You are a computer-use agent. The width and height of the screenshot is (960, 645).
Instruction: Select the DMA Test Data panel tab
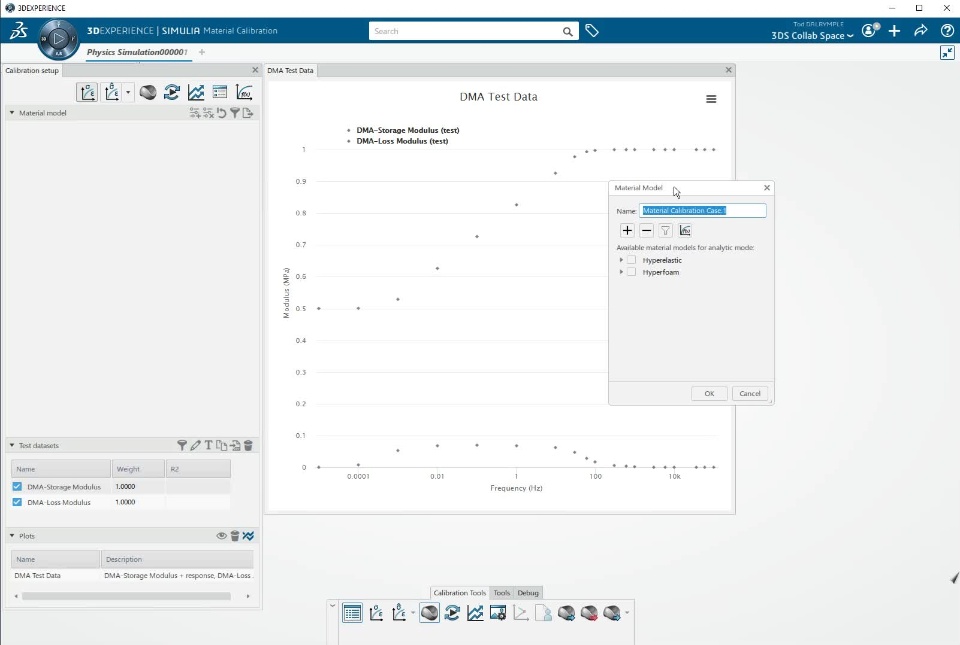tap(290, 70)
